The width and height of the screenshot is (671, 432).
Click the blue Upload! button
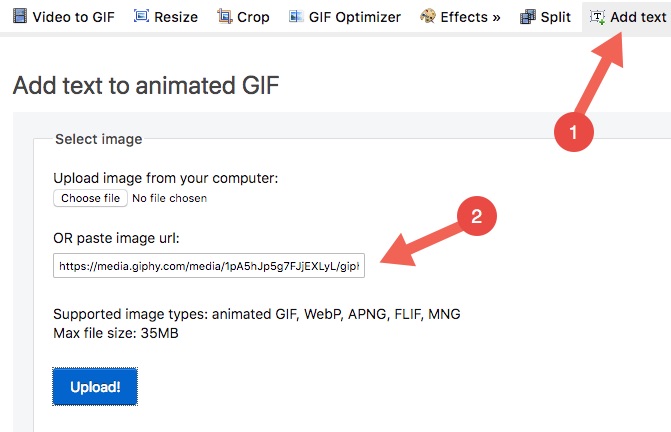click(x=95, y=386)
